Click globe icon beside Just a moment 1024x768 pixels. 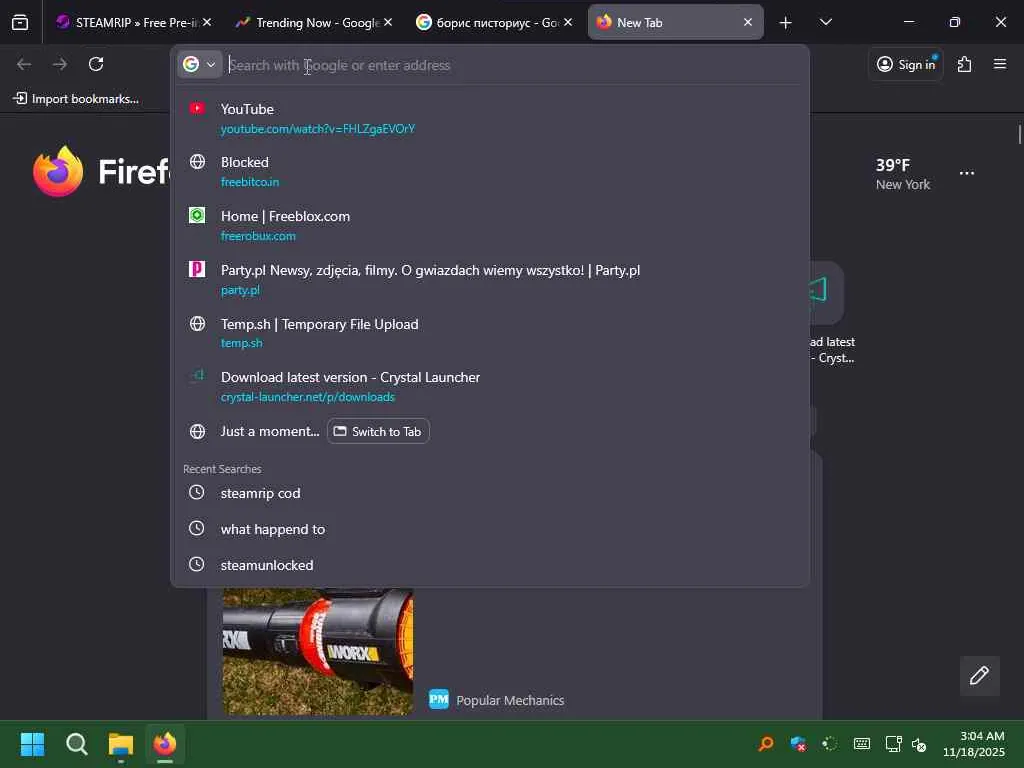point(197,431)
